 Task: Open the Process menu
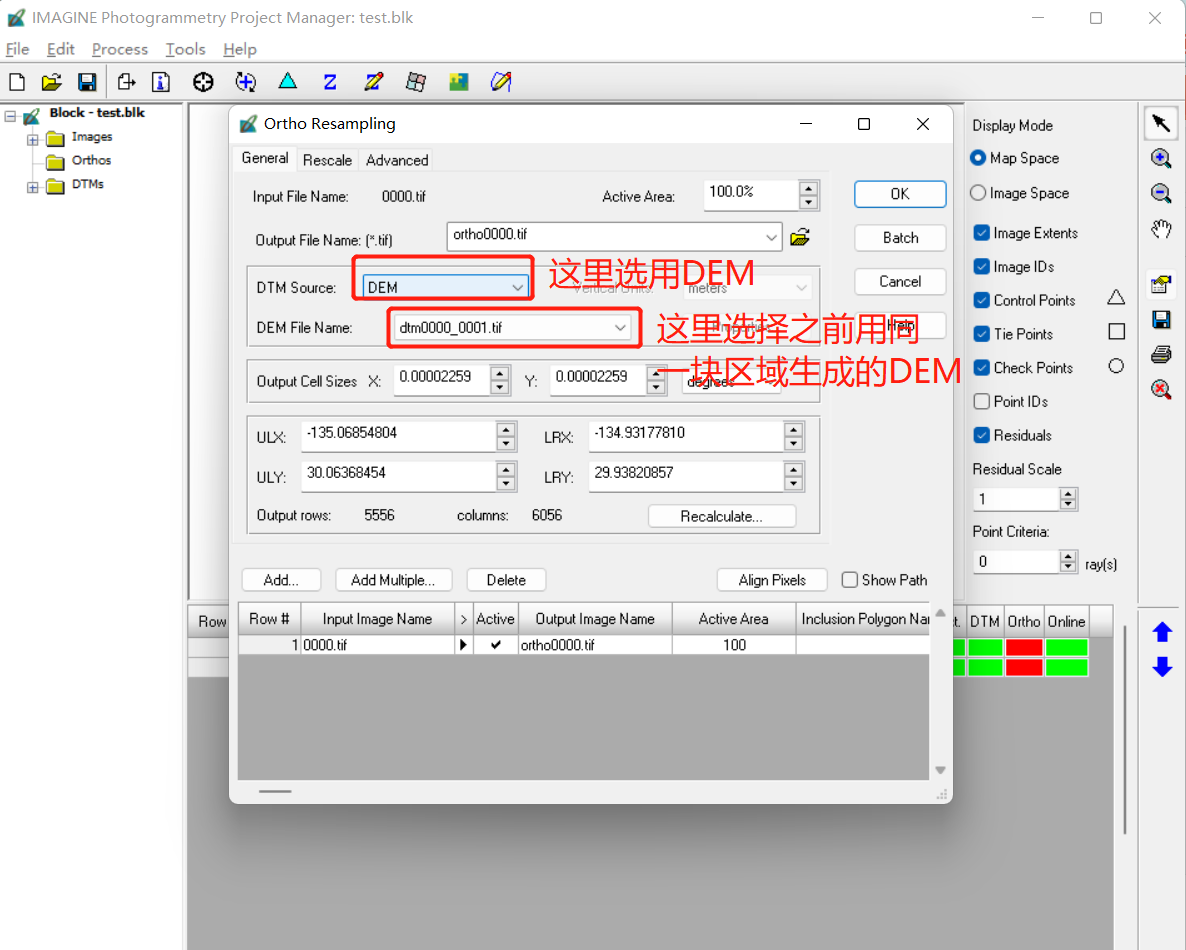pyautogui.click(x=120, y=49)
